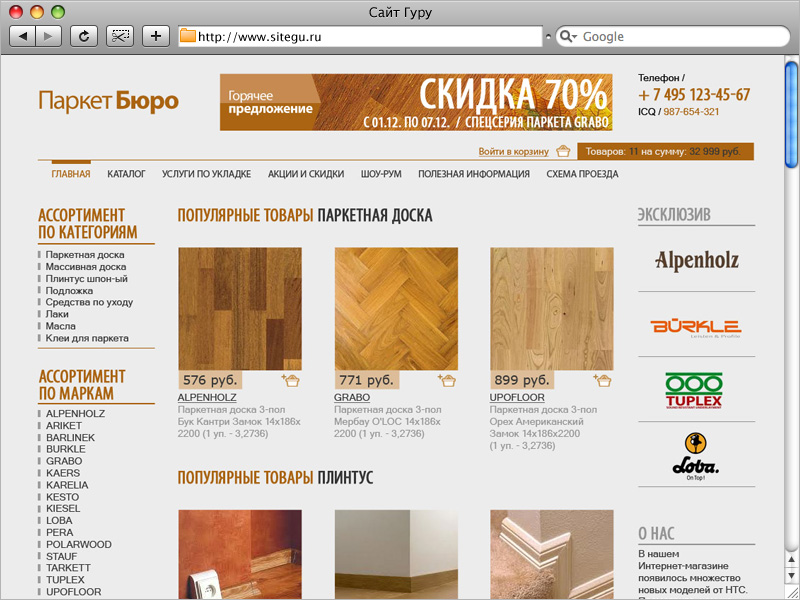Select category Подложка

coord(69,291)
